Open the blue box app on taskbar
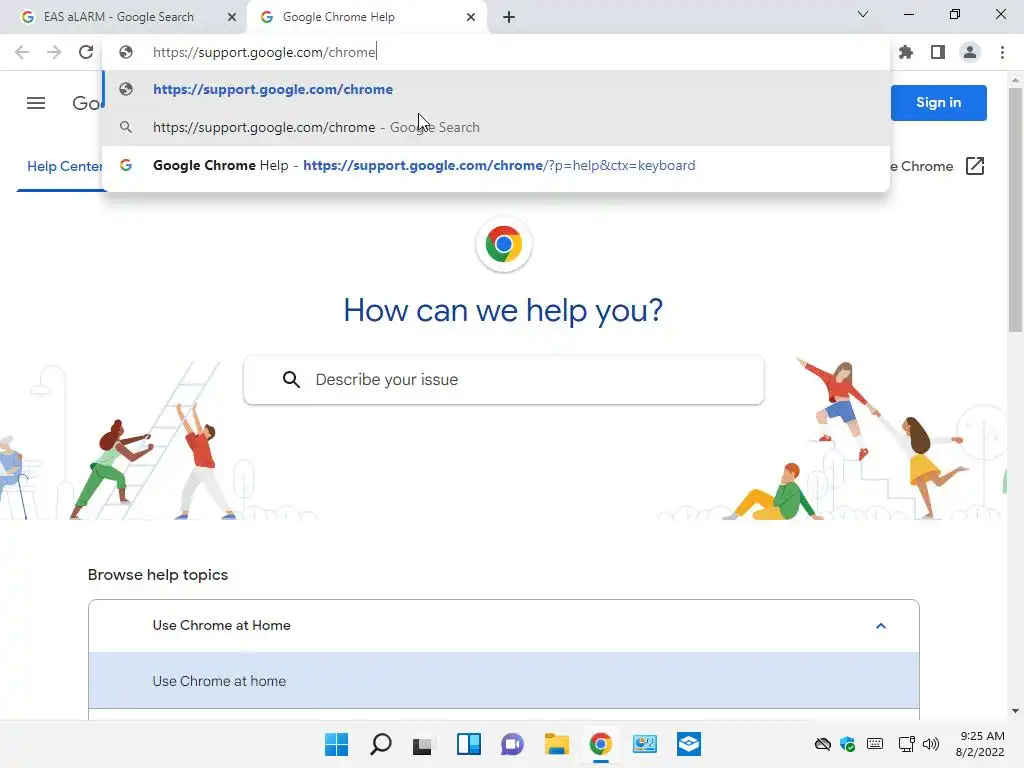1024x768 pixels. pyautogui.click(x=688, y=744)
